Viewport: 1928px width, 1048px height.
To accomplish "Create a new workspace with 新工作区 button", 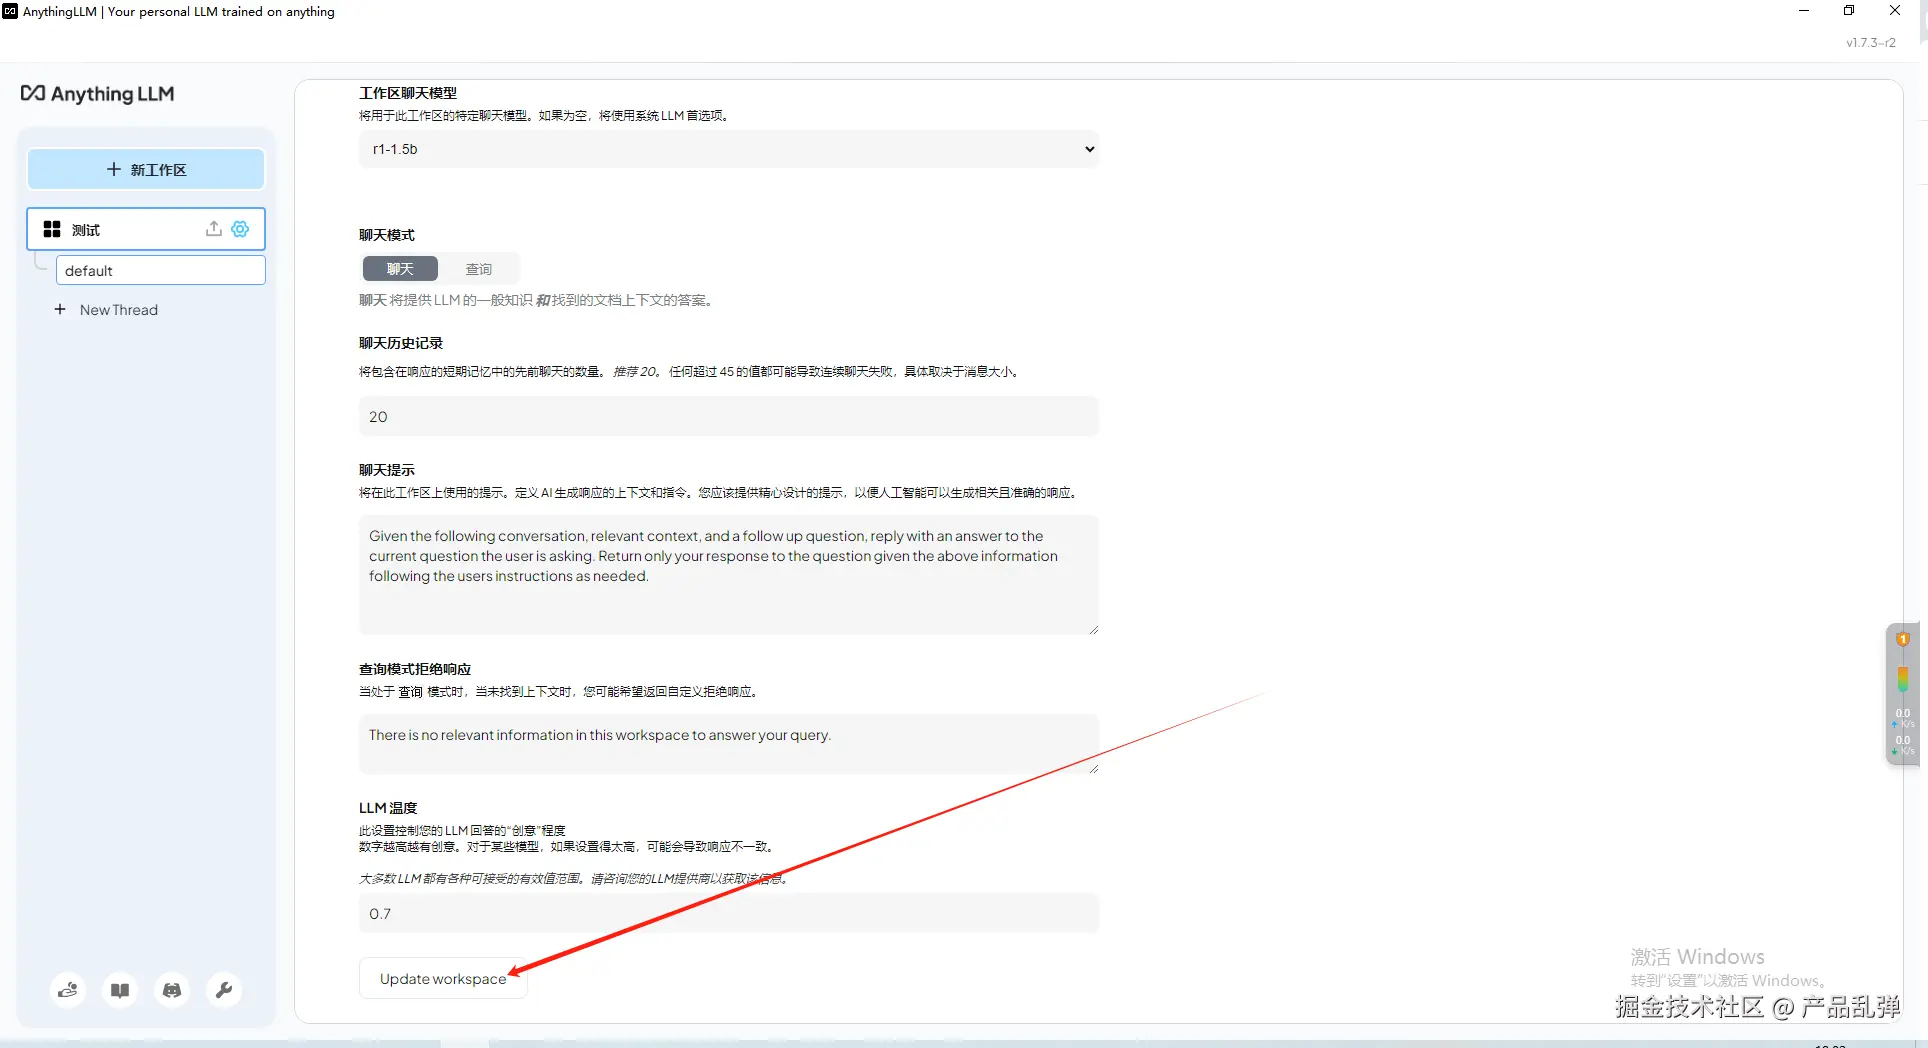I will (146, 170).
